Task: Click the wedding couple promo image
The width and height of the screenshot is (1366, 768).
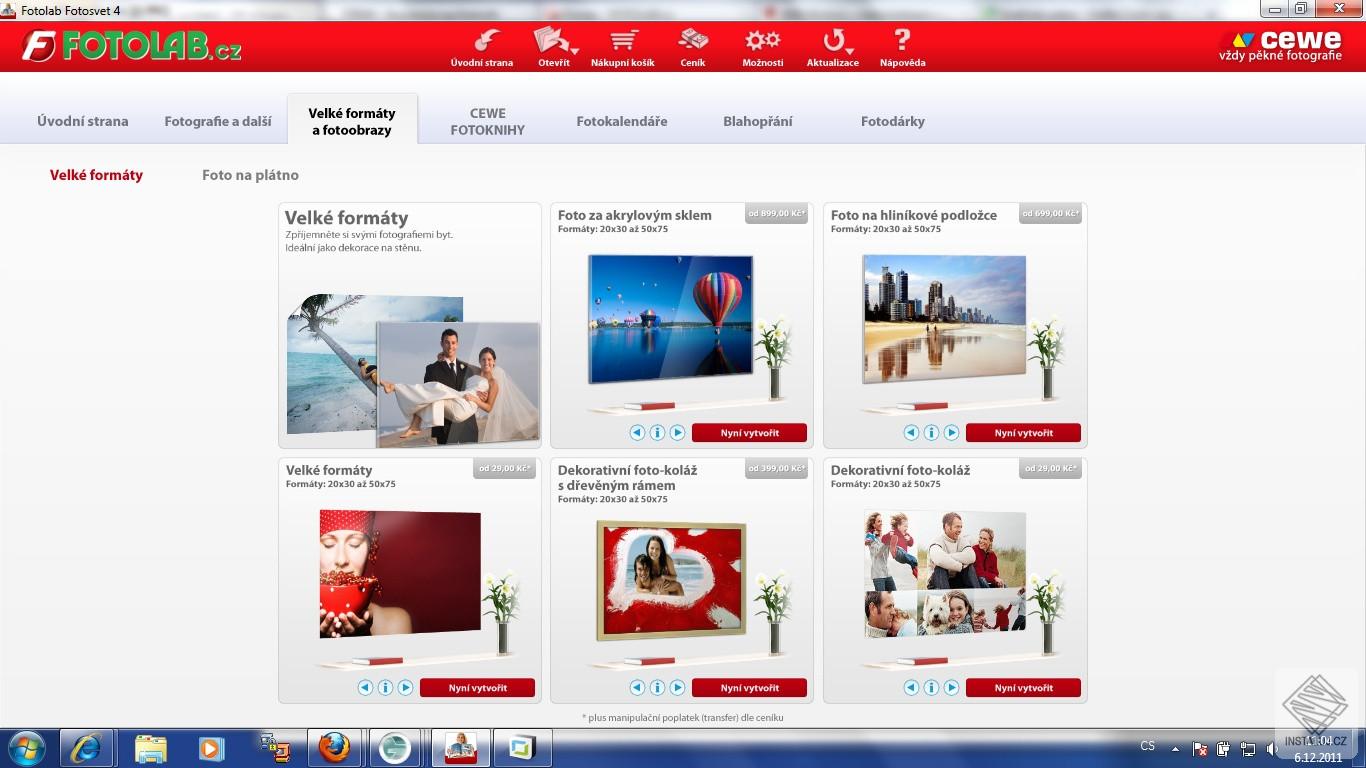Action: click(458, 383)
